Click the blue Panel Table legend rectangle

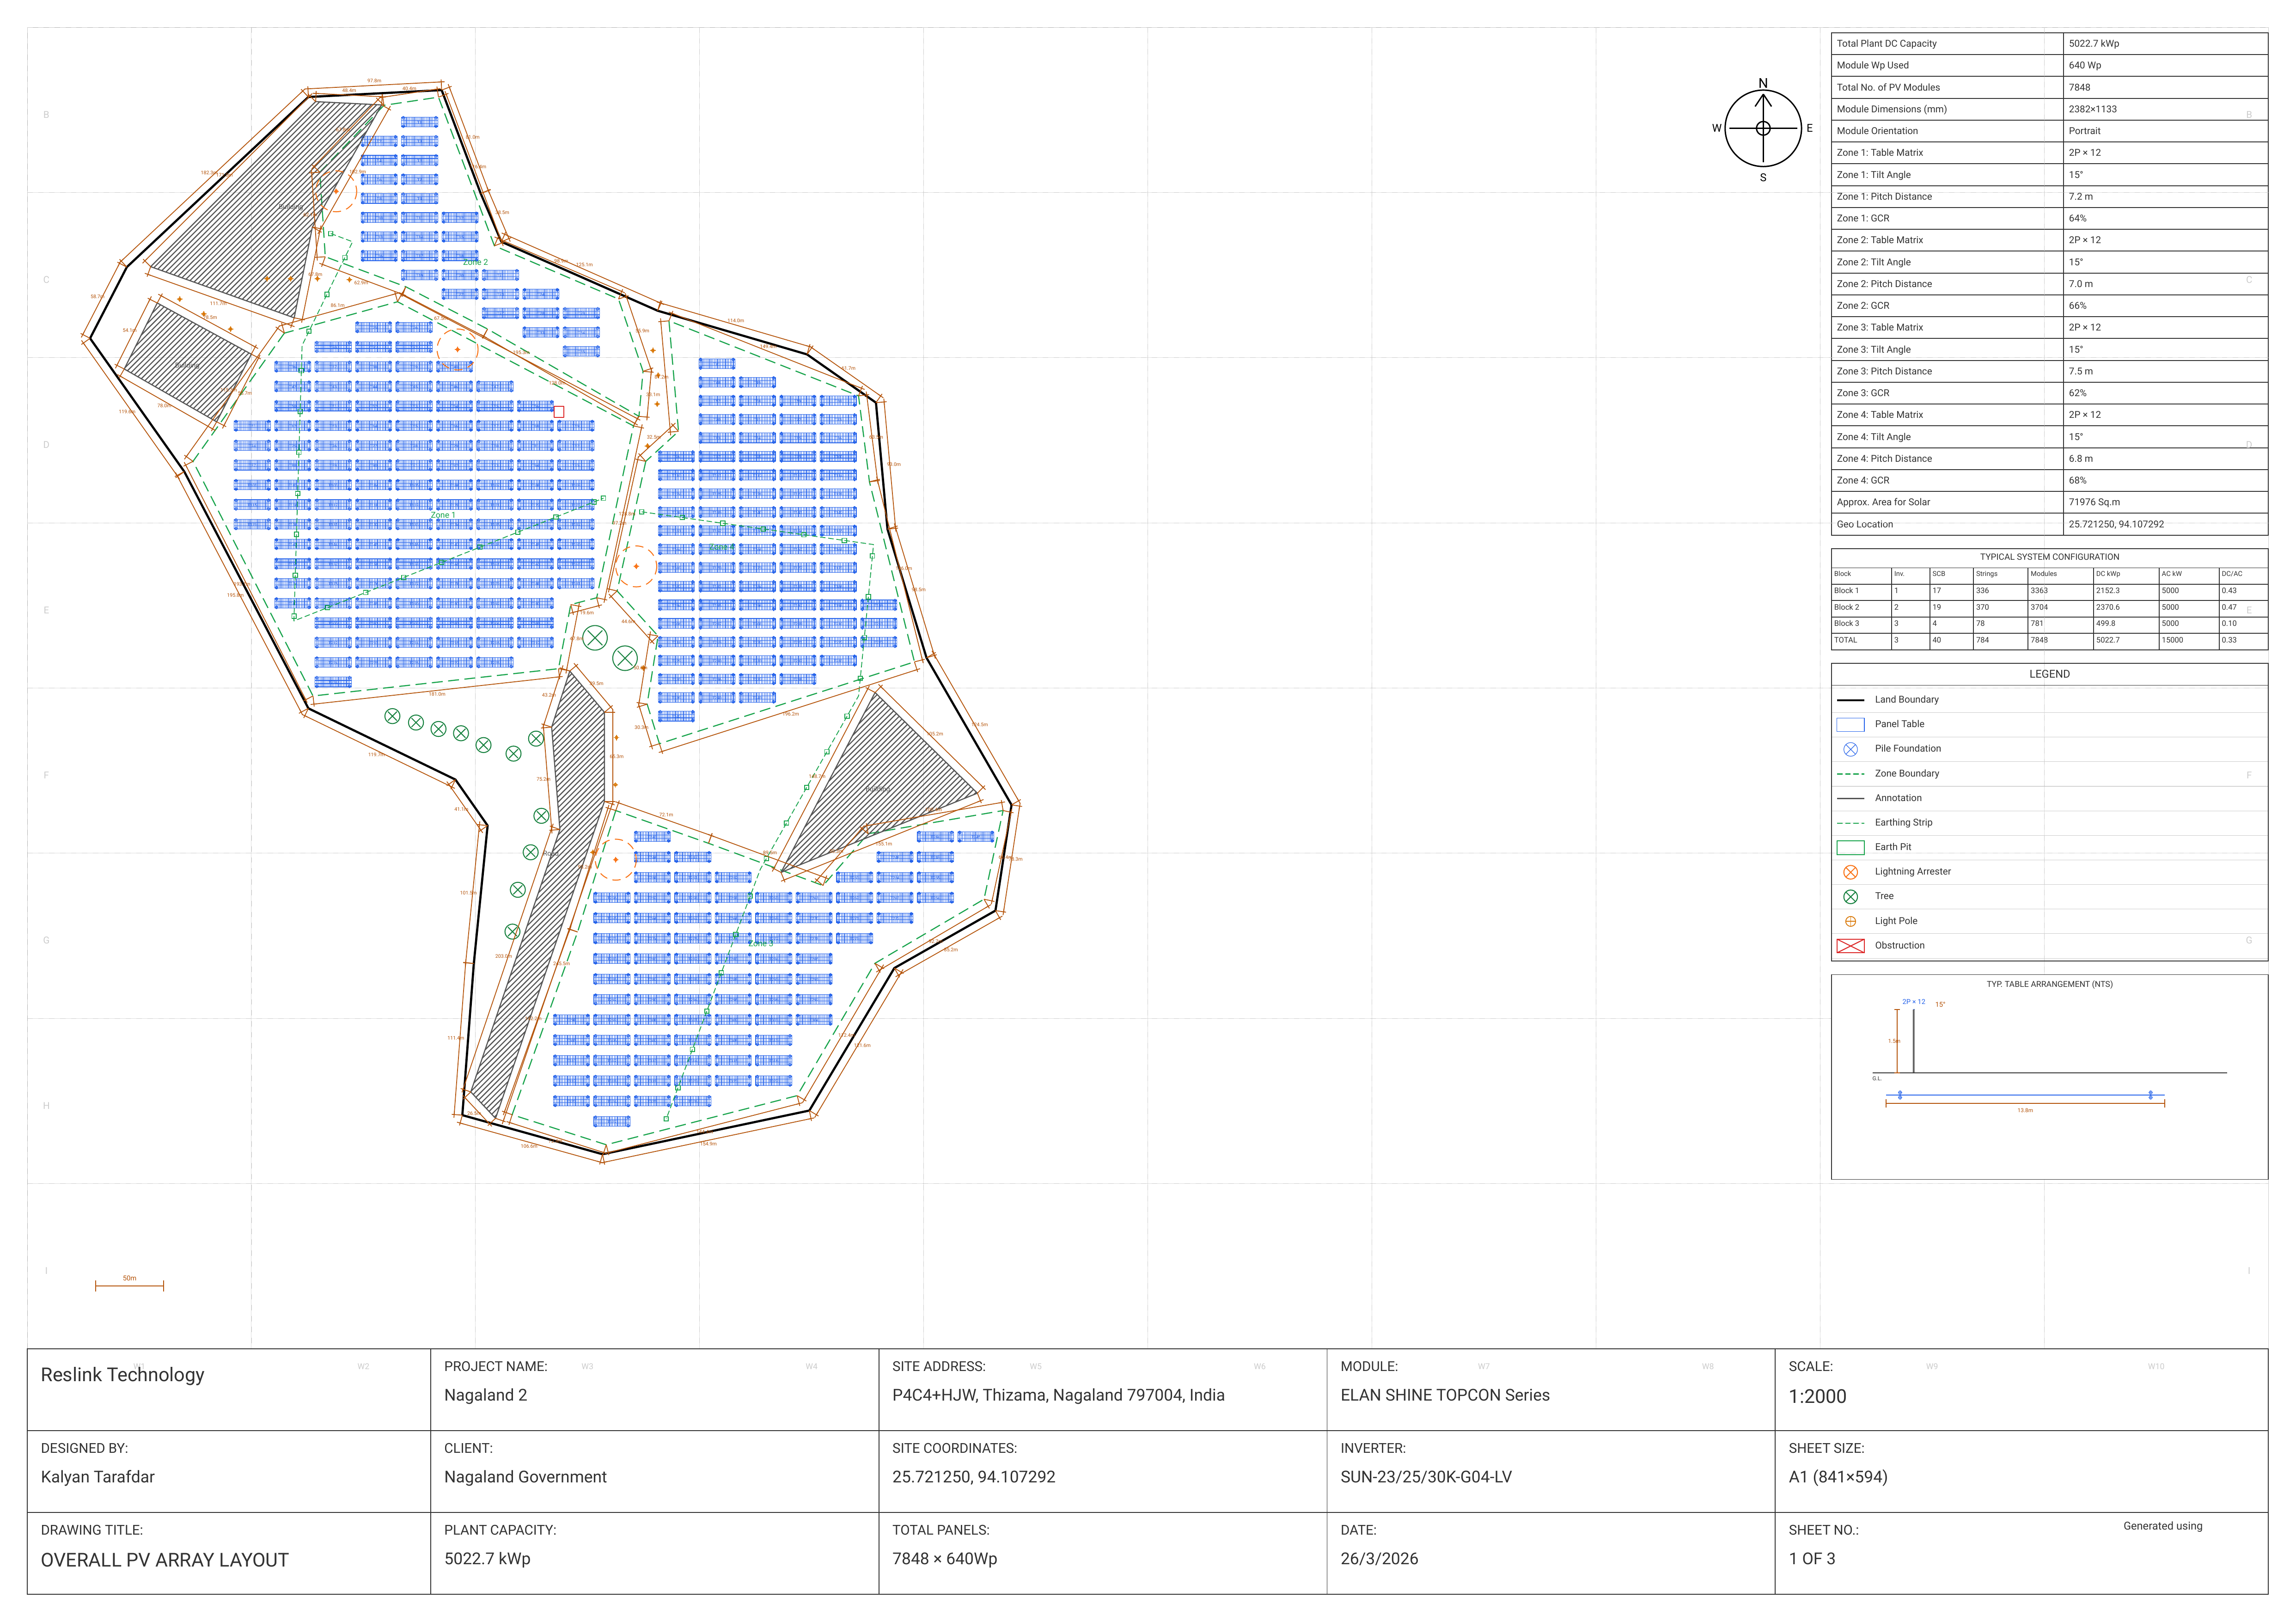click(1850, 724)
